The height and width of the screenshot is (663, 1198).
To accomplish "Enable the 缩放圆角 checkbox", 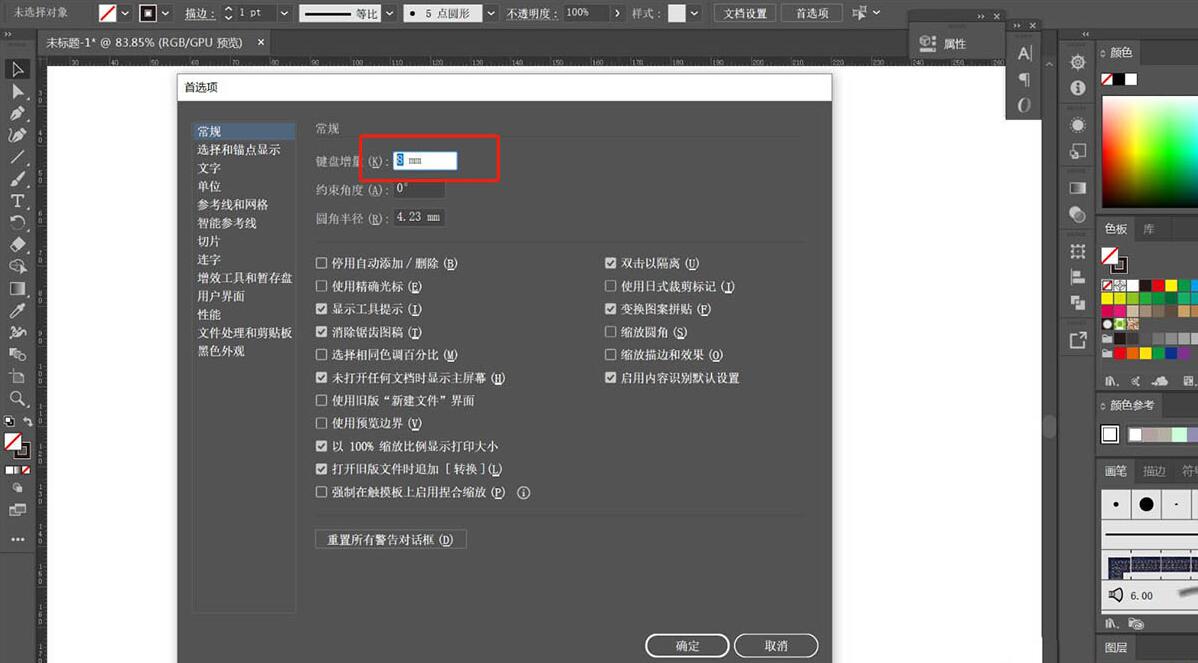I will click(x=611, y=331).
